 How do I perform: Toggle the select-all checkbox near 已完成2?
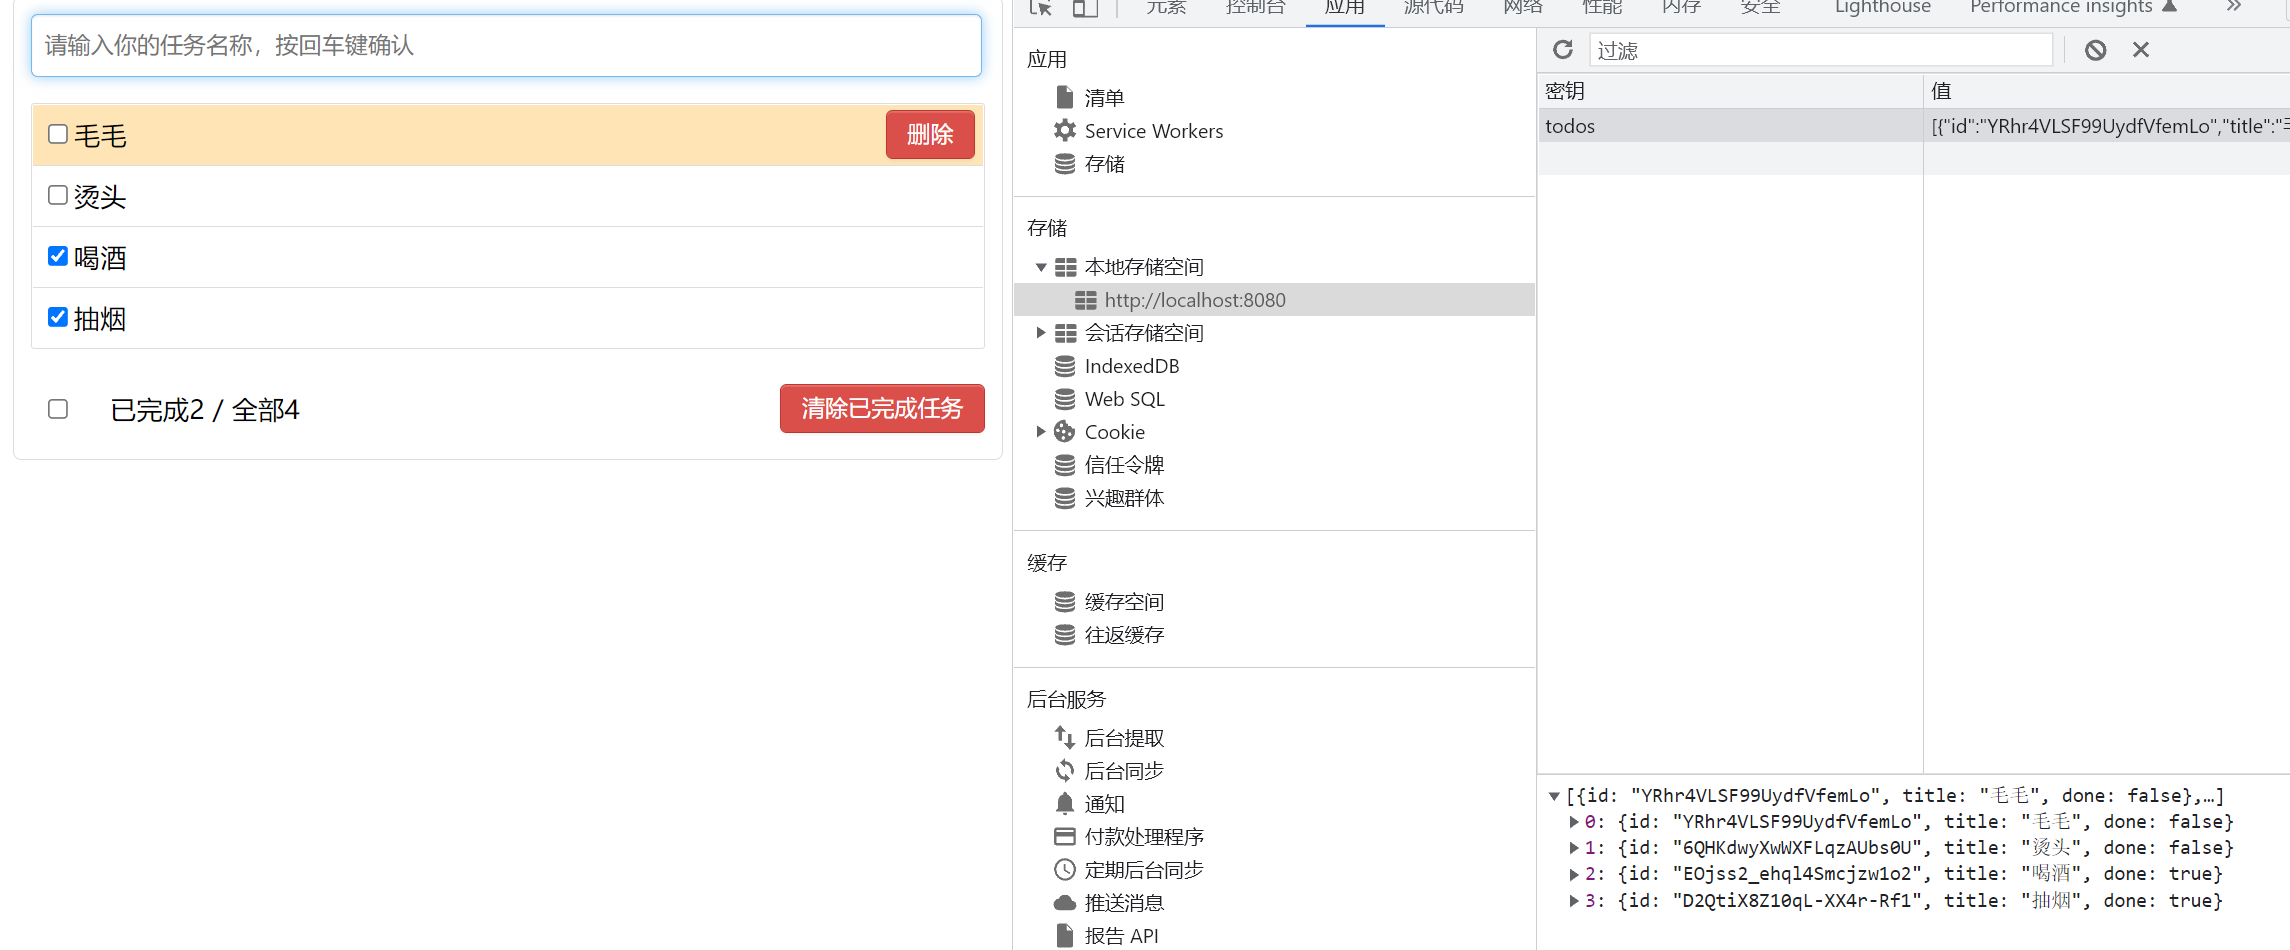[58, 409]
